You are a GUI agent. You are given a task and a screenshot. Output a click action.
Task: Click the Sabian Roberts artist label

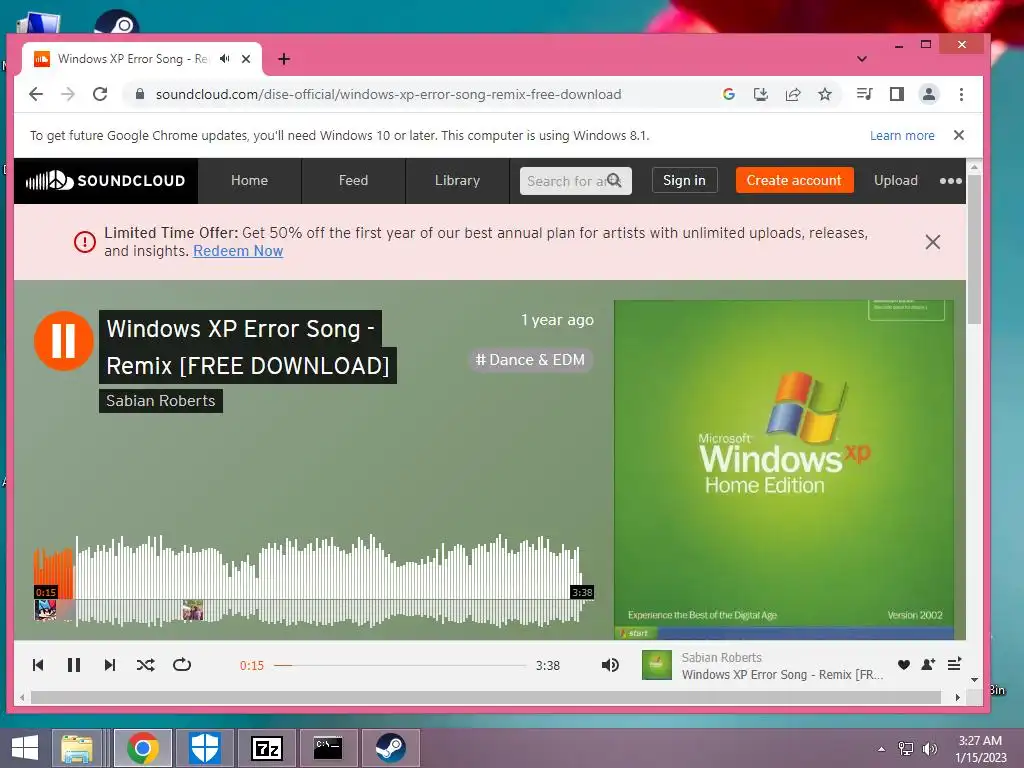[161, 400]
